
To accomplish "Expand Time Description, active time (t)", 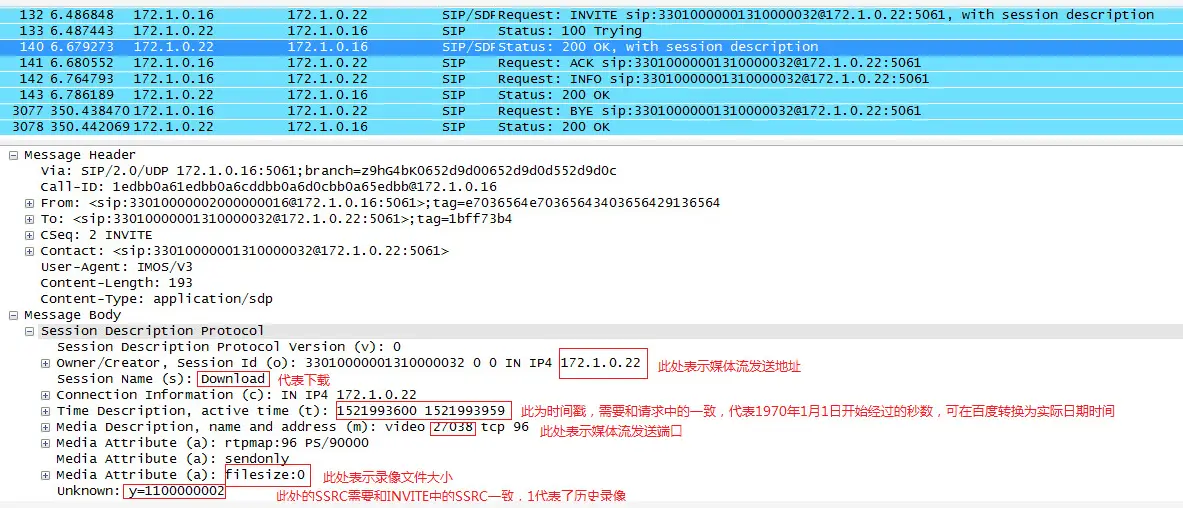I will tap(46, 411).
